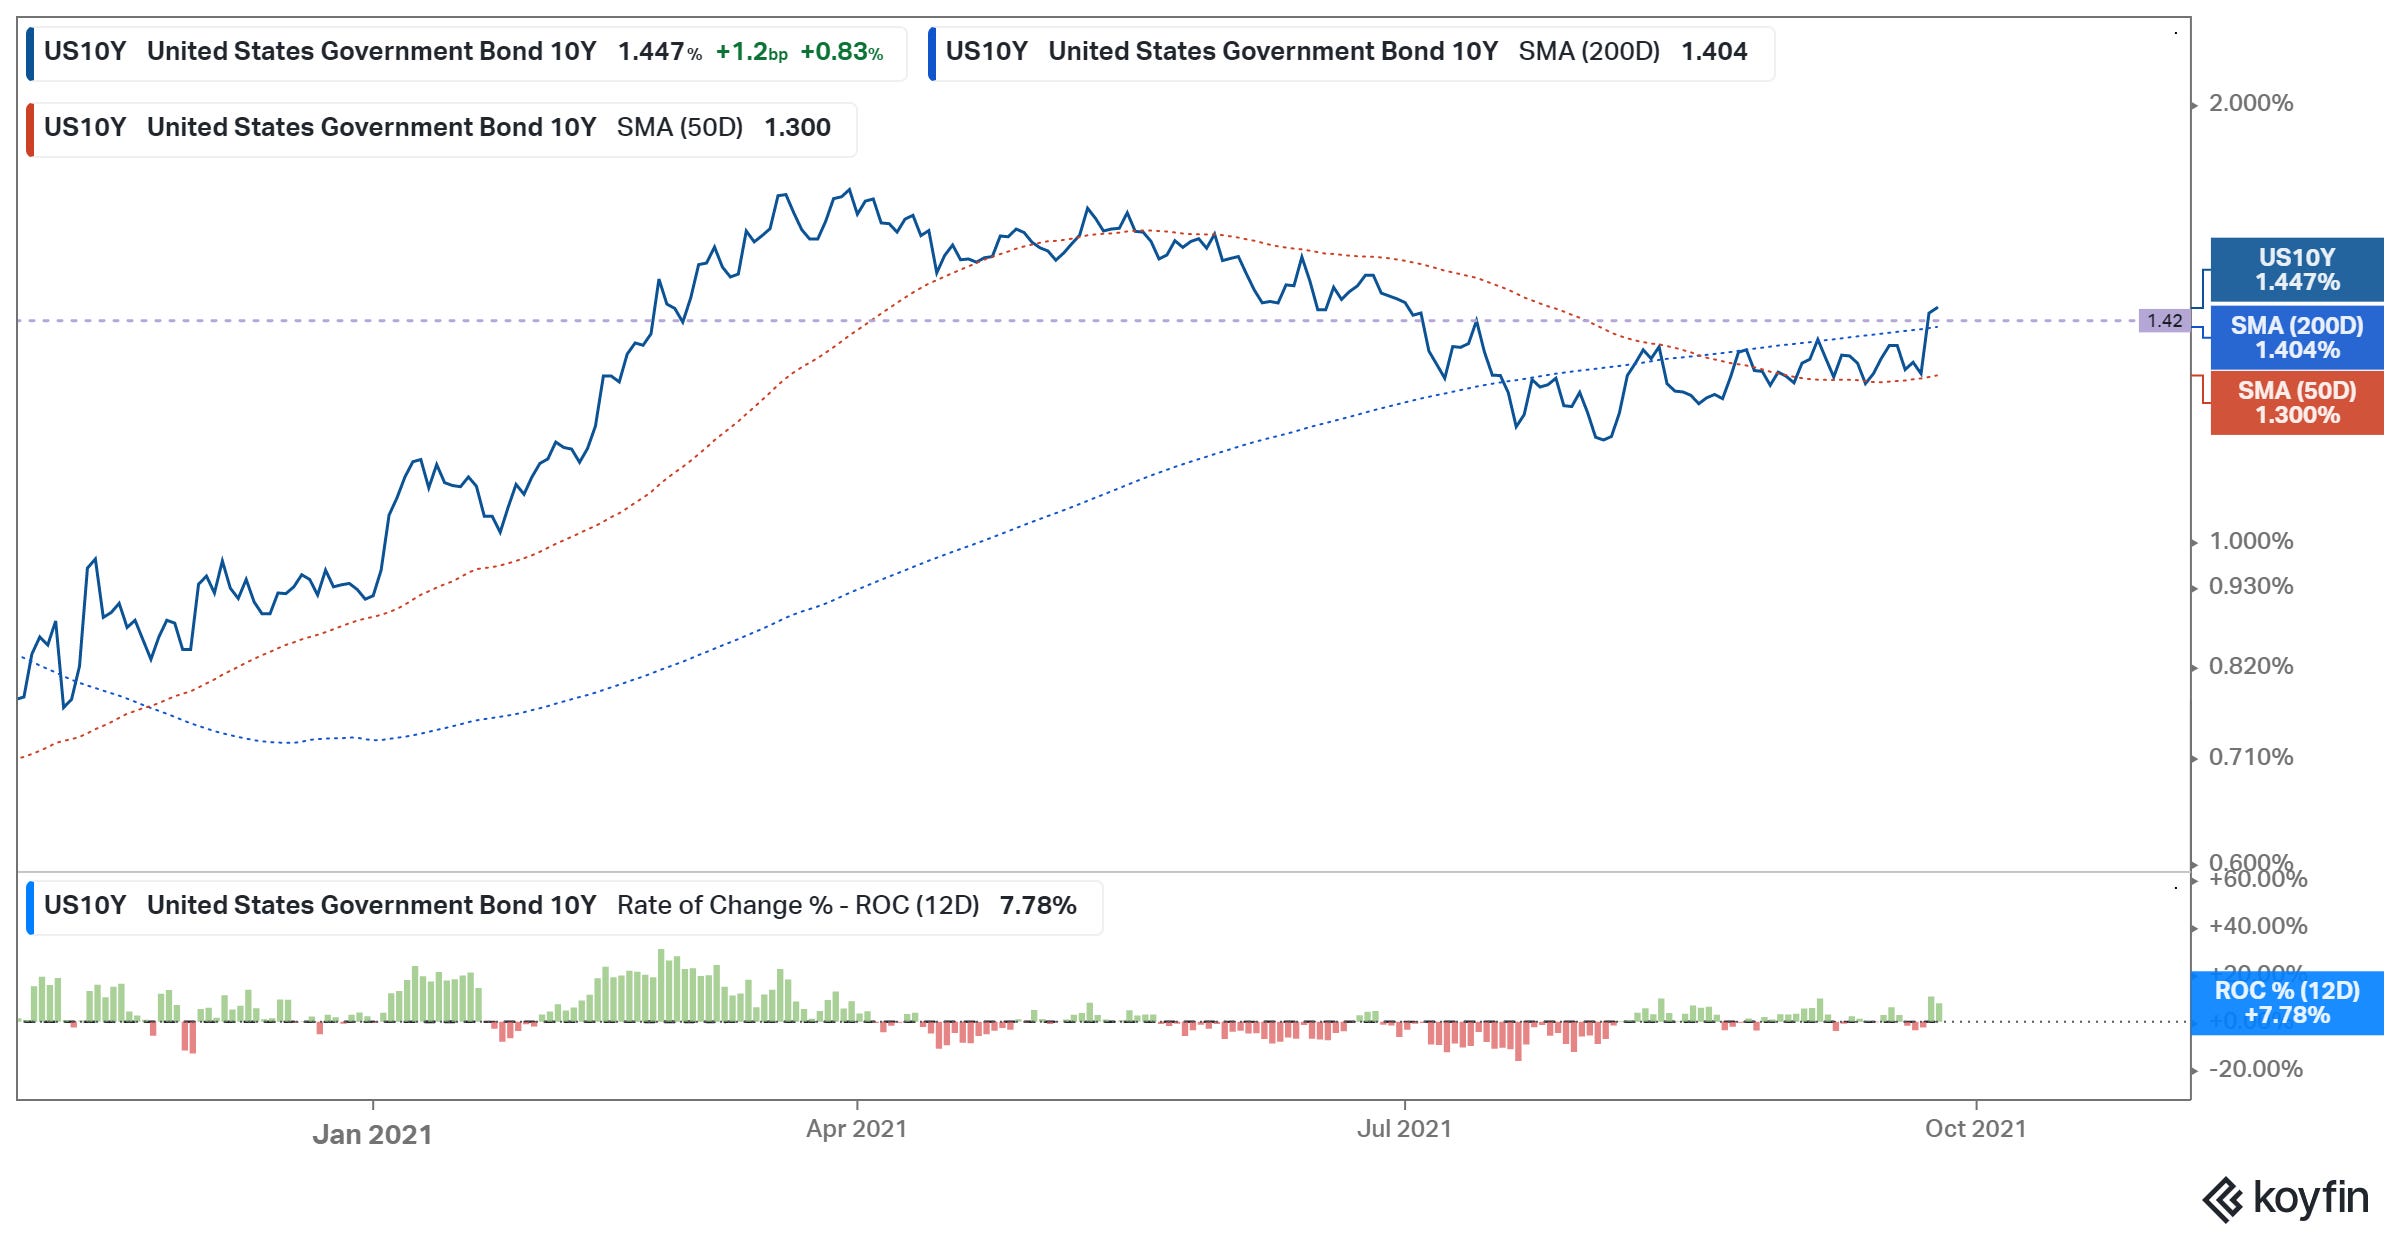Click the 0.820% y-axis label
Image resolution: width=2400 pixels, height=1240 pixels.
[x=2251, y=666]
